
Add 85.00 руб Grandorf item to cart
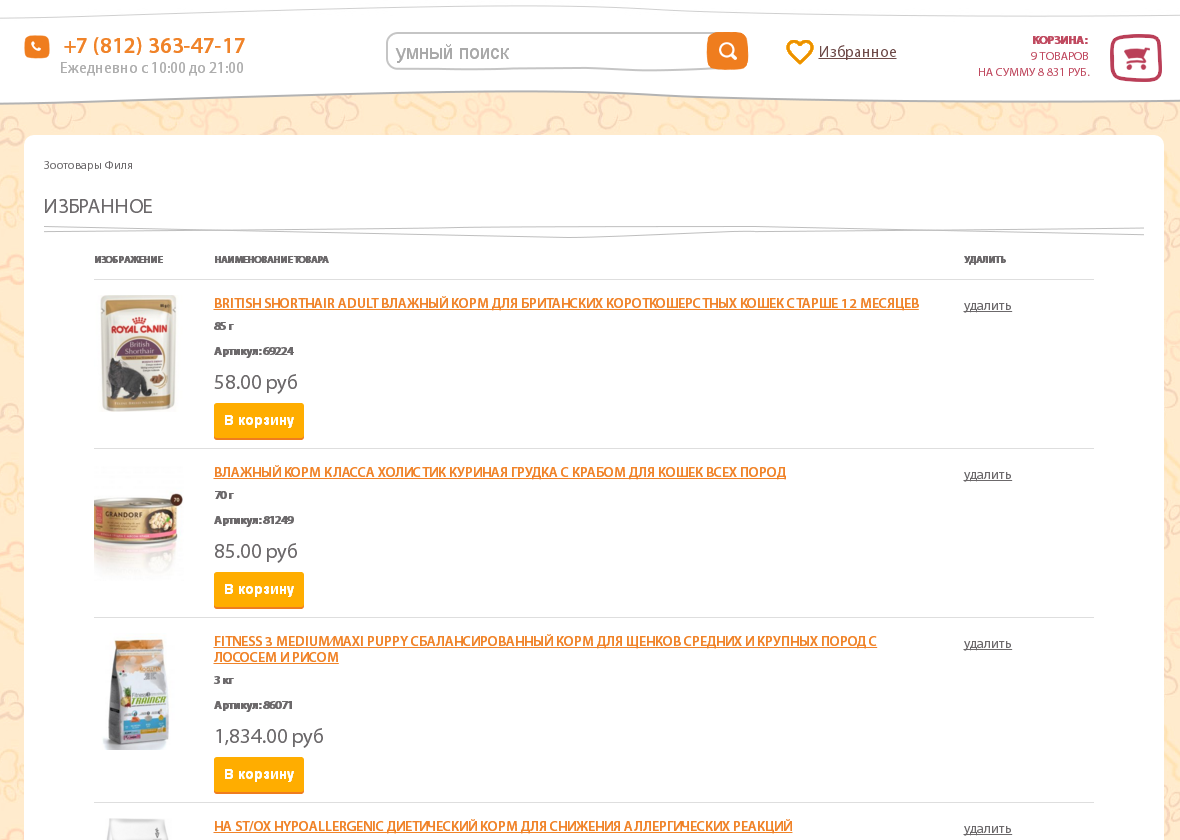(259, 590)
